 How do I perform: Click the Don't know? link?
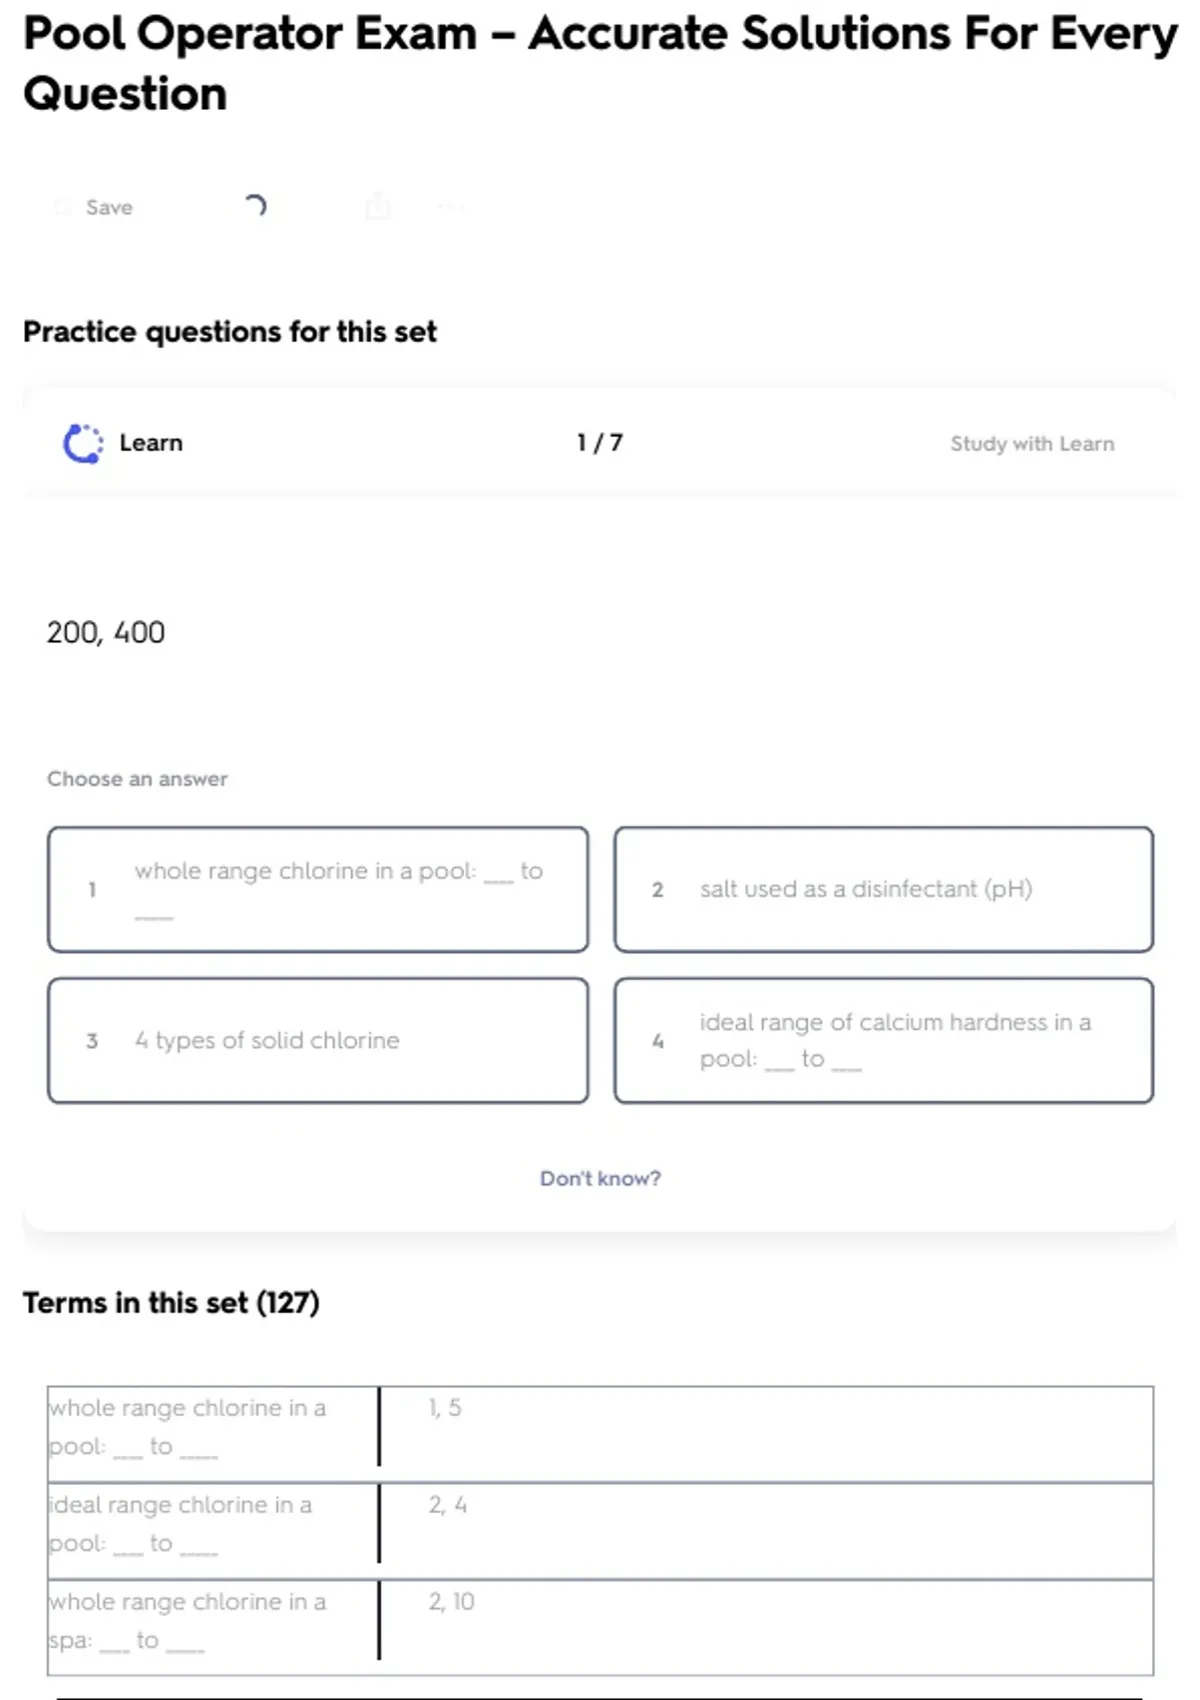click(x=600, y=1178)
